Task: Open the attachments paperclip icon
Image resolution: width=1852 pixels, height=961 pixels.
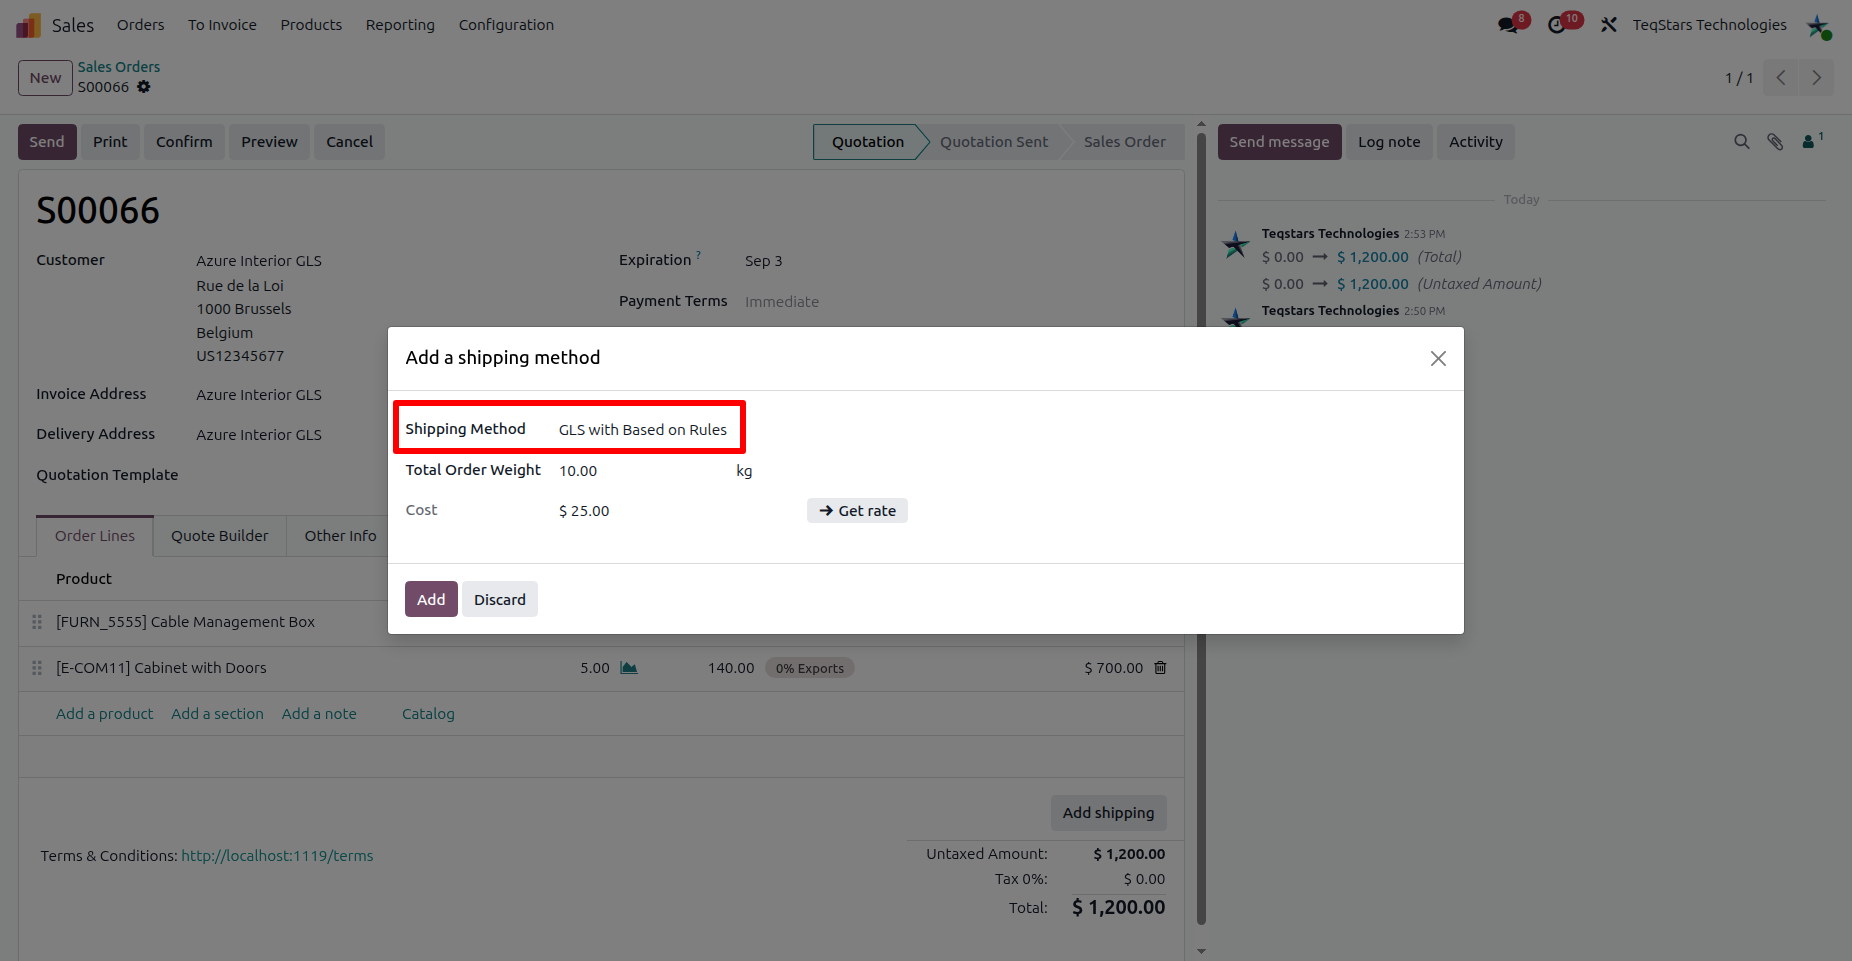Action: (1775, 142)
